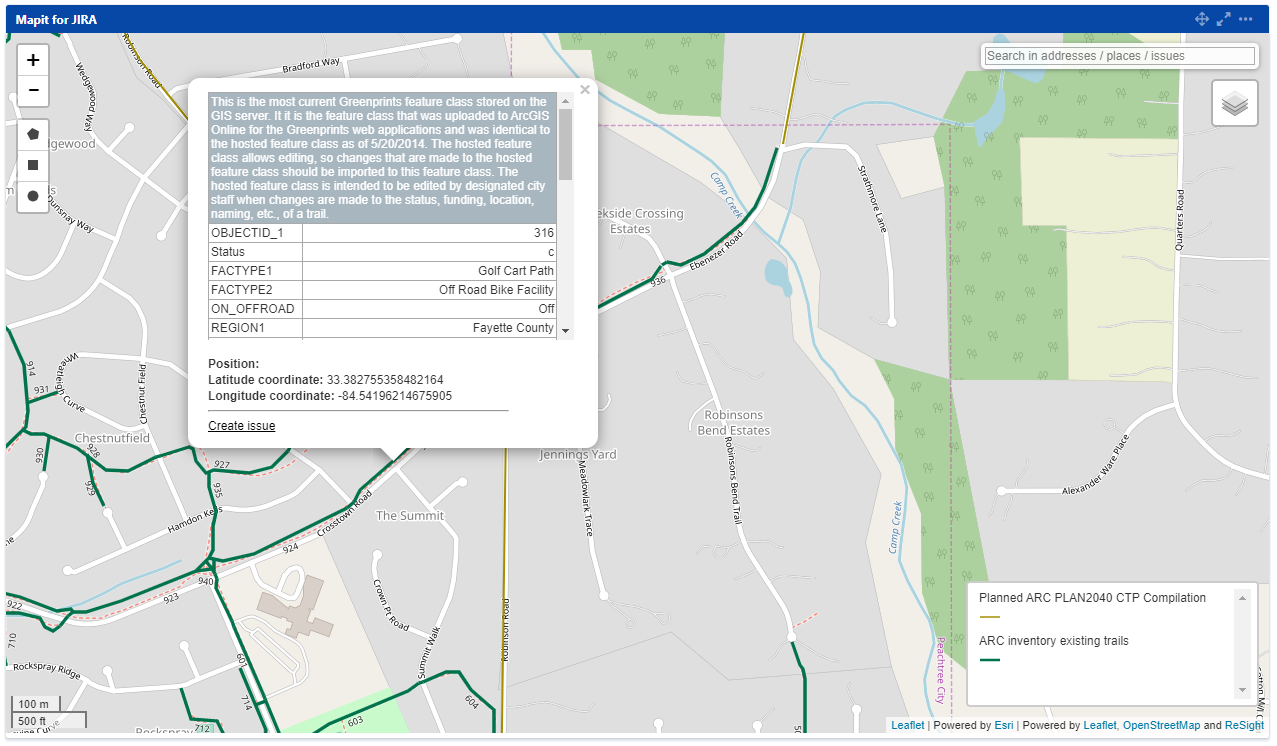The width and height of the screenshot is (1277, 746).
Task: Click the pan icon in the title bar
Action: (x=1201, y=18)
